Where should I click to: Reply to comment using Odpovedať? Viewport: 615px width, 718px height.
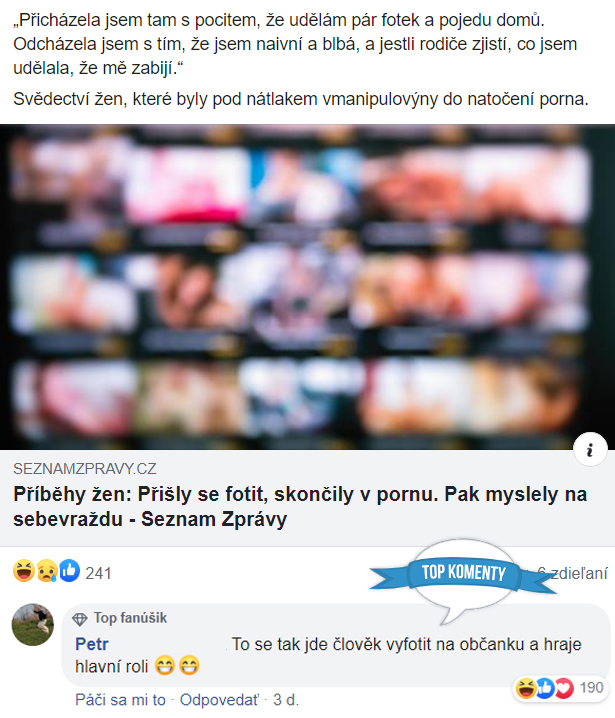pyautogui.click(x=219, y=700)
